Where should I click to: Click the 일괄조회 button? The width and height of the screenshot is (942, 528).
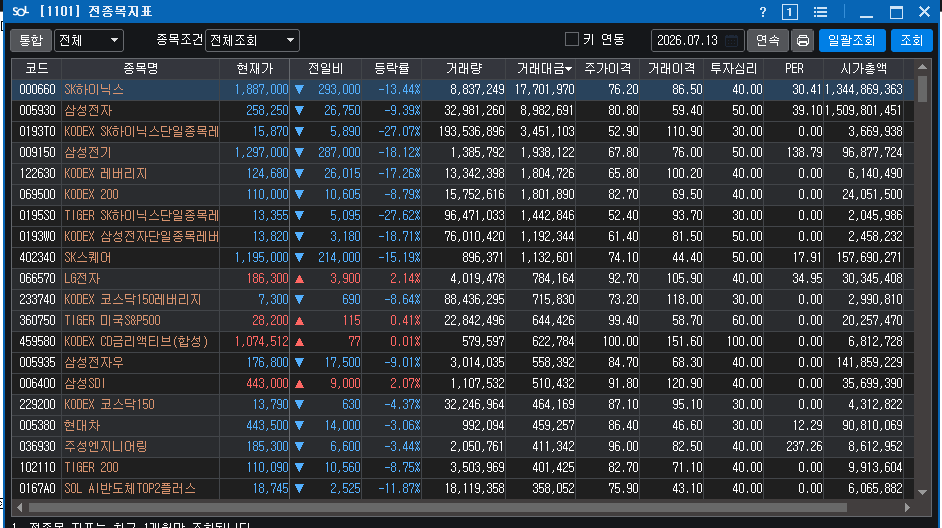click(852, 40)
